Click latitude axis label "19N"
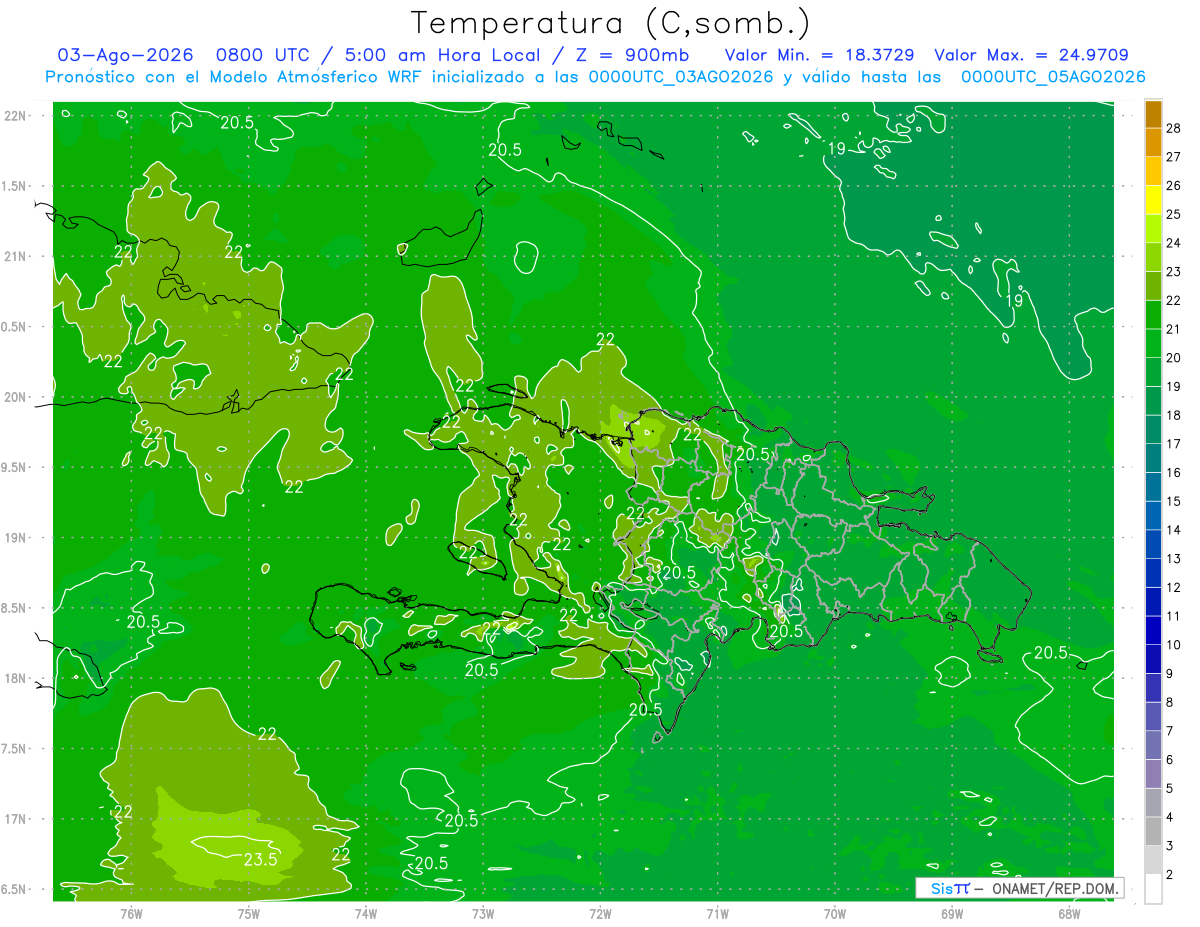1200x927 pixels. click(15, 538)
